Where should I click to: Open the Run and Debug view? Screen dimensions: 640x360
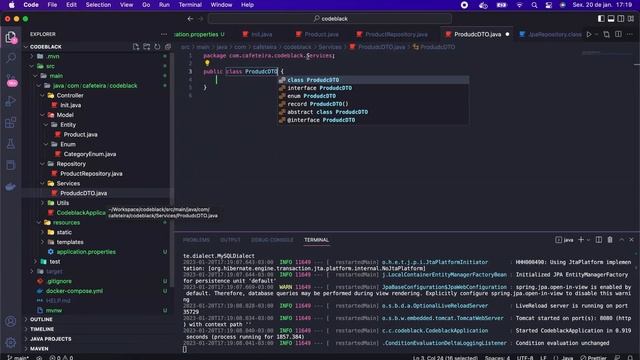pos(11,101)
